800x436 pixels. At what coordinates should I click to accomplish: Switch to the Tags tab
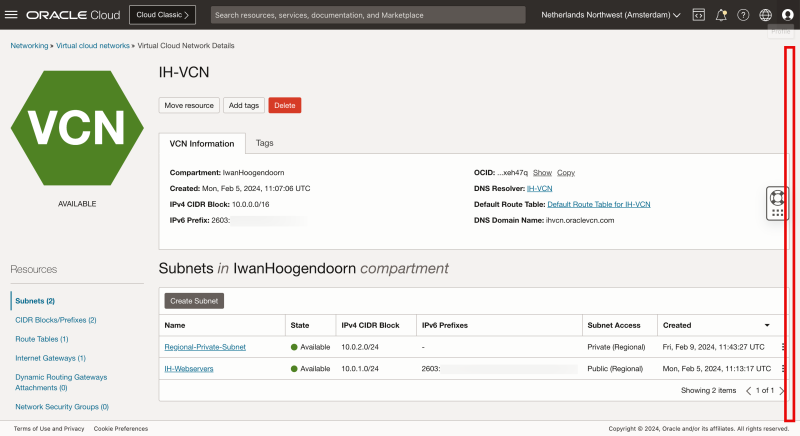264,143
